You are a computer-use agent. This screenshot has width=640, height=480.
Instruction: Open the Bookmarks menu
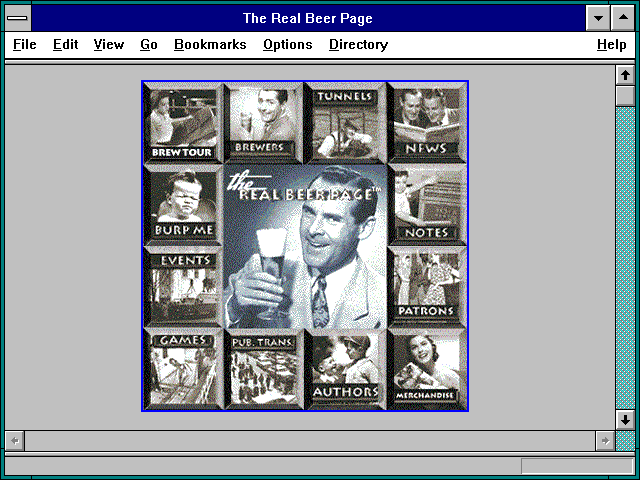(210, 44)
